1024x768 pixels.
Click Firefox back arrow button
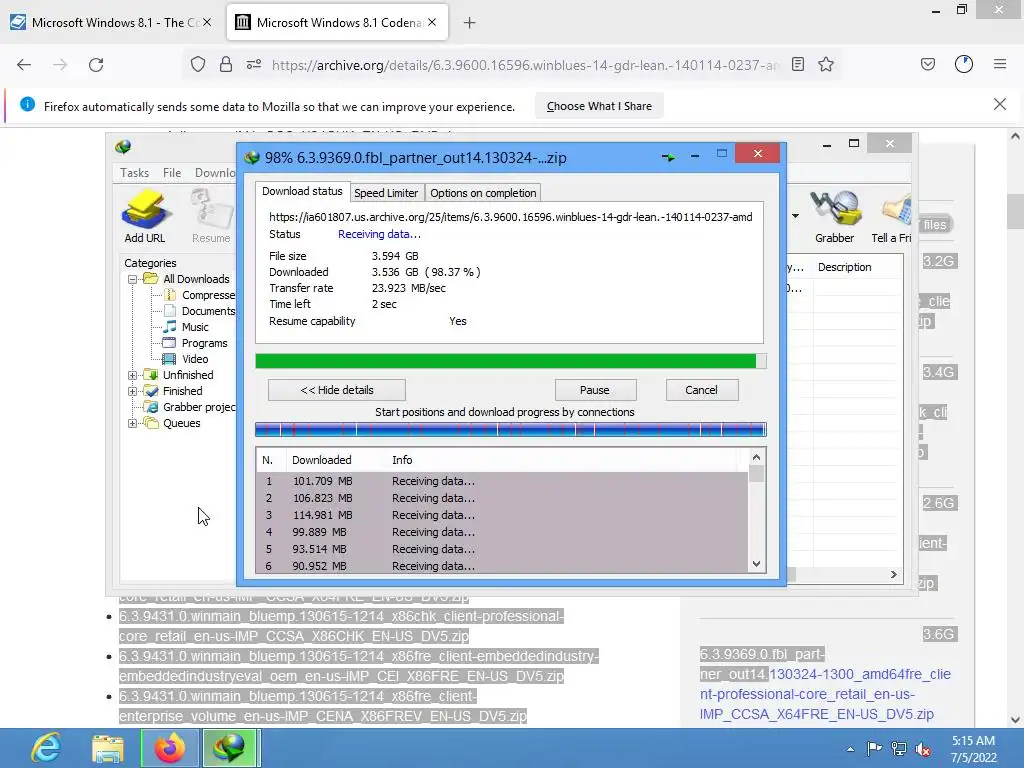coord(24,65)
